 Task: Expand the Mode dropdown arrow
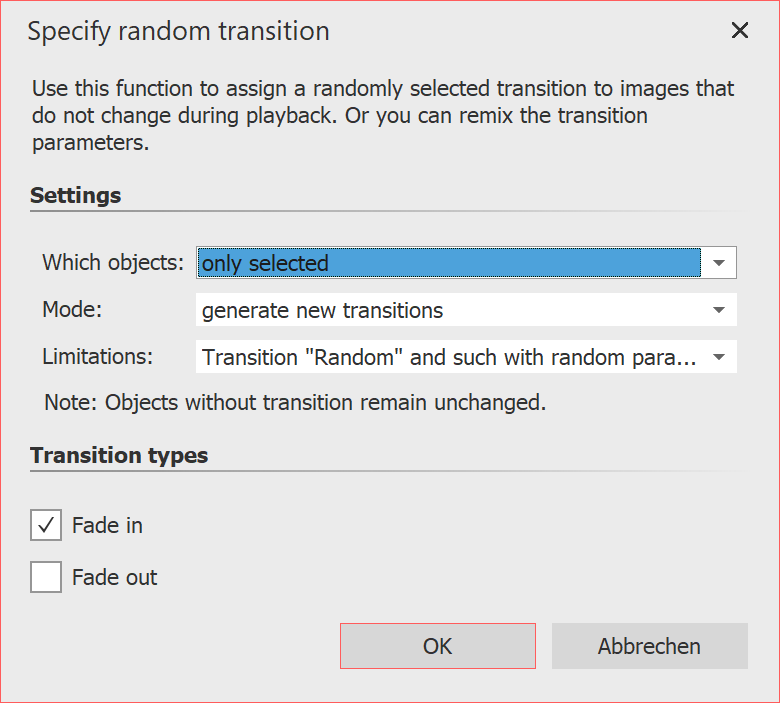719,310
